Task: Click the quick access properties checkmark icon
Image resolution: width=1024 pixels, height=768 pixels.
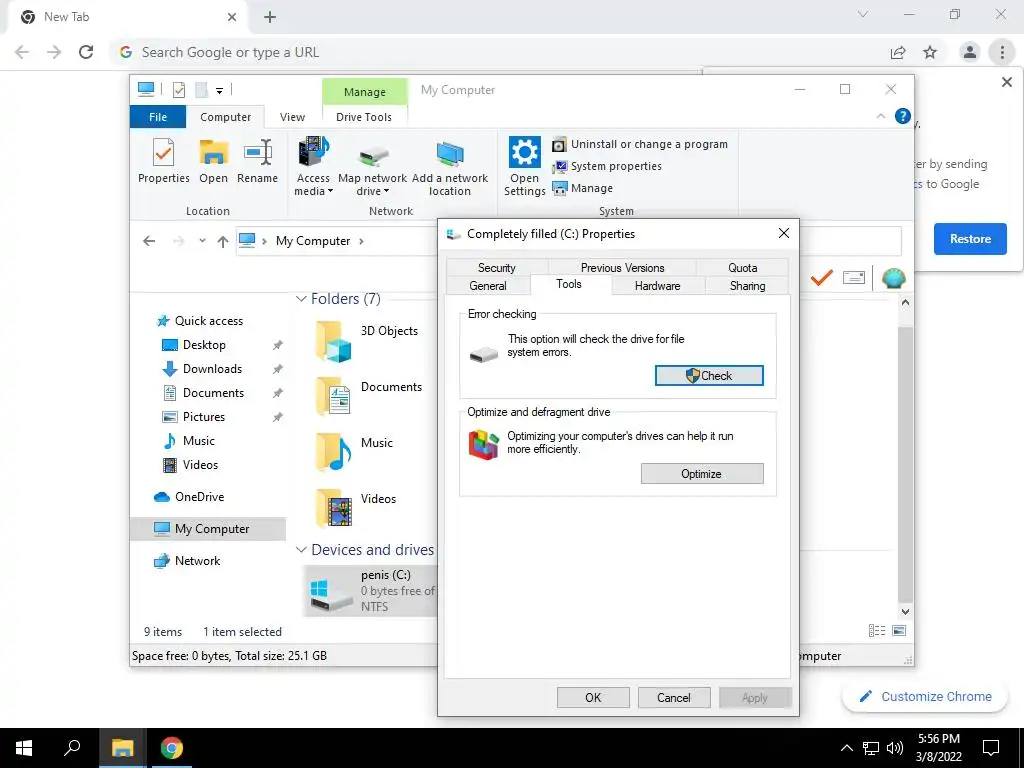Action: (178, 90)
